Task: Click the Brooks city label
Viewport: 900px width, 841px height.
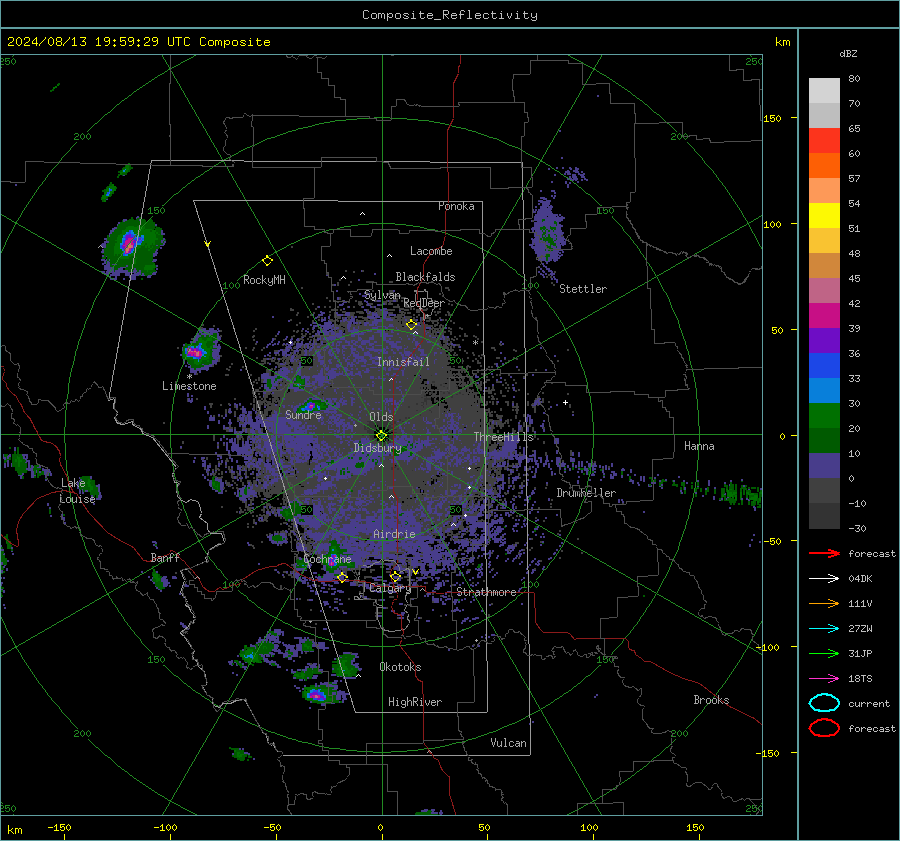Action: click(x=711, y=700)
